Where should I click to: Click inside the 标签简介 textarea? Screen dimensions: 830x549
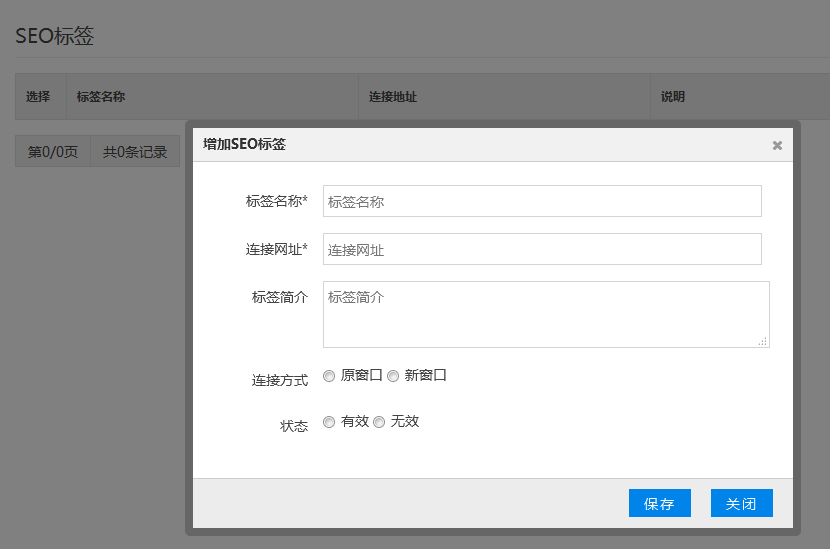(545, 314)
